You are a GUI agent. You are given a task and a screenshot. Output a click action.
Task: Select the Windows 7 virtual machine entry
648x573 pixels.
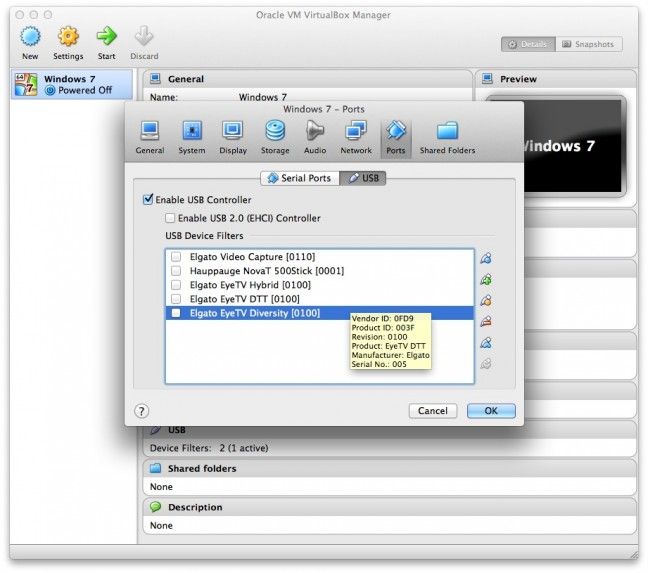(x=71, y=85)
